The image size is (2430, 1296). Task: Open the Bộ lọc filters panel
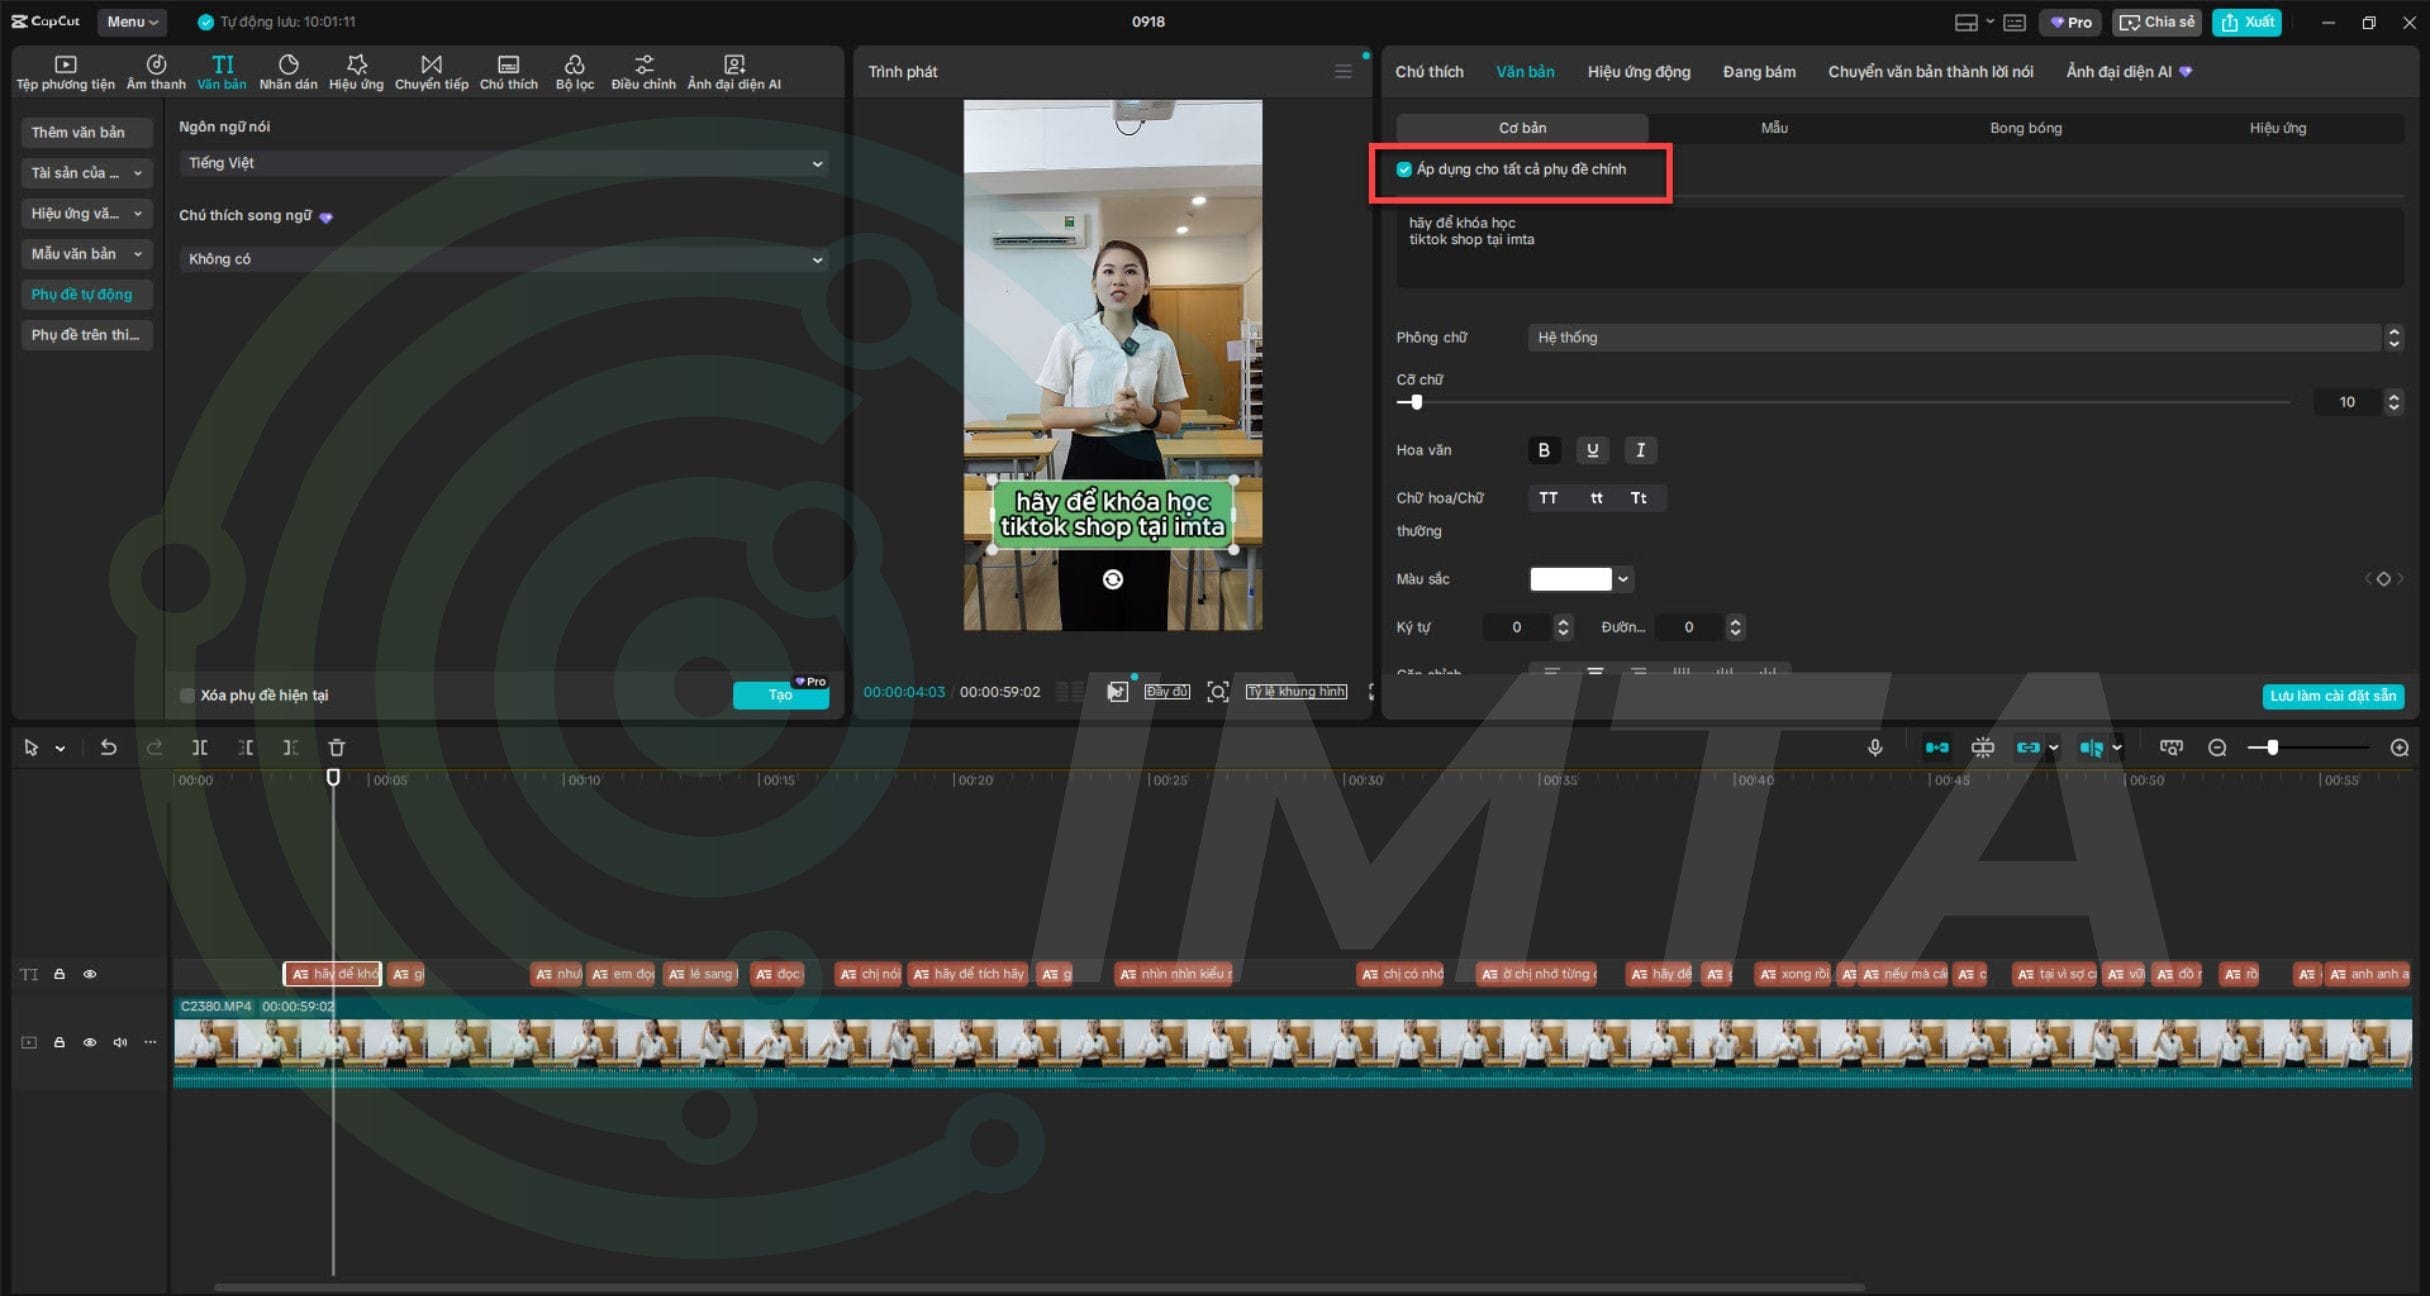tap(574, 71)
